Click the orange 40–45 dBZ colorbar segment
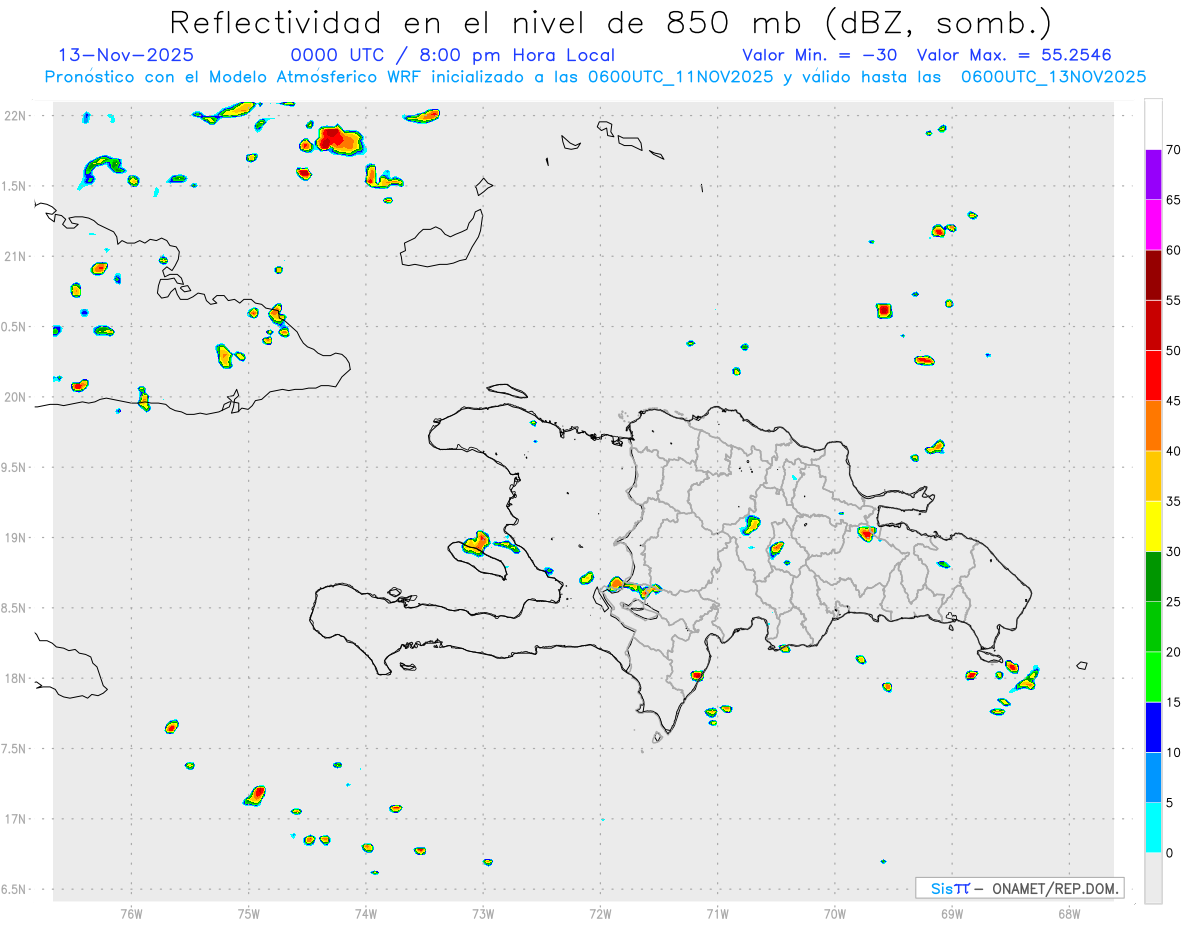 point(1153,426)
